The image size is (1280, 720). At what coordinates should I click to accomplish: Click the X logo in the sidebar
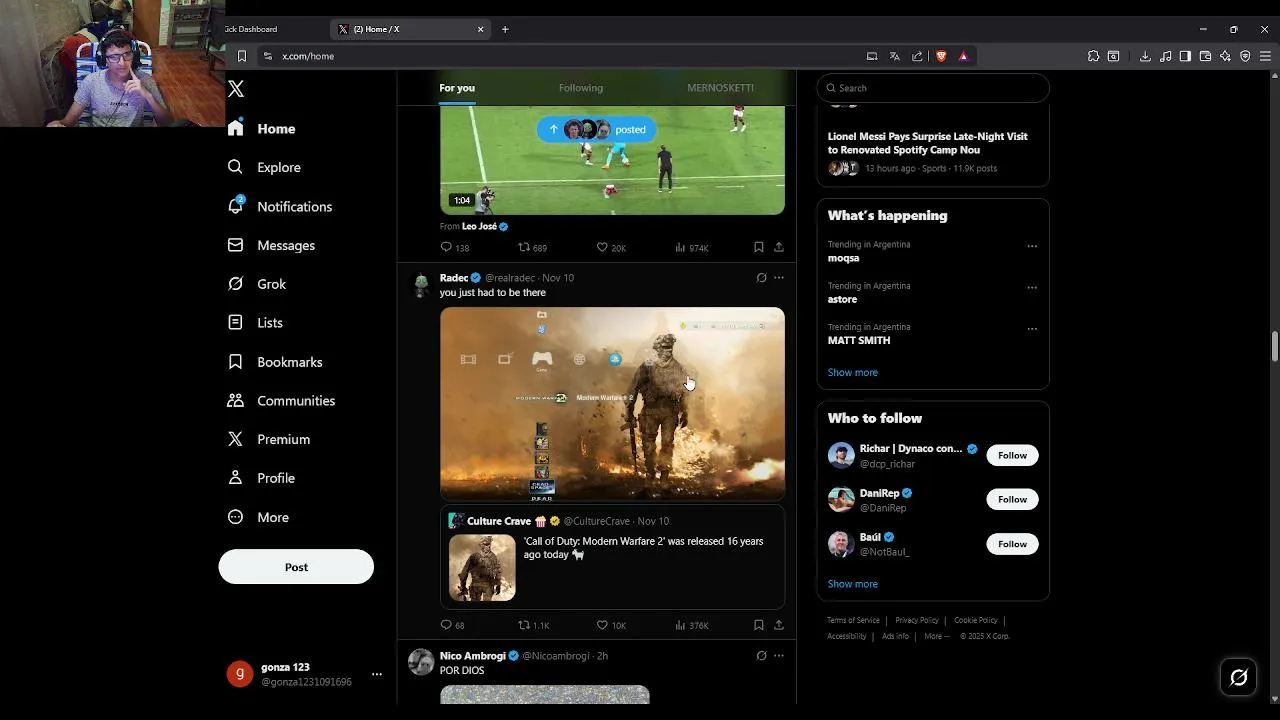236,89
